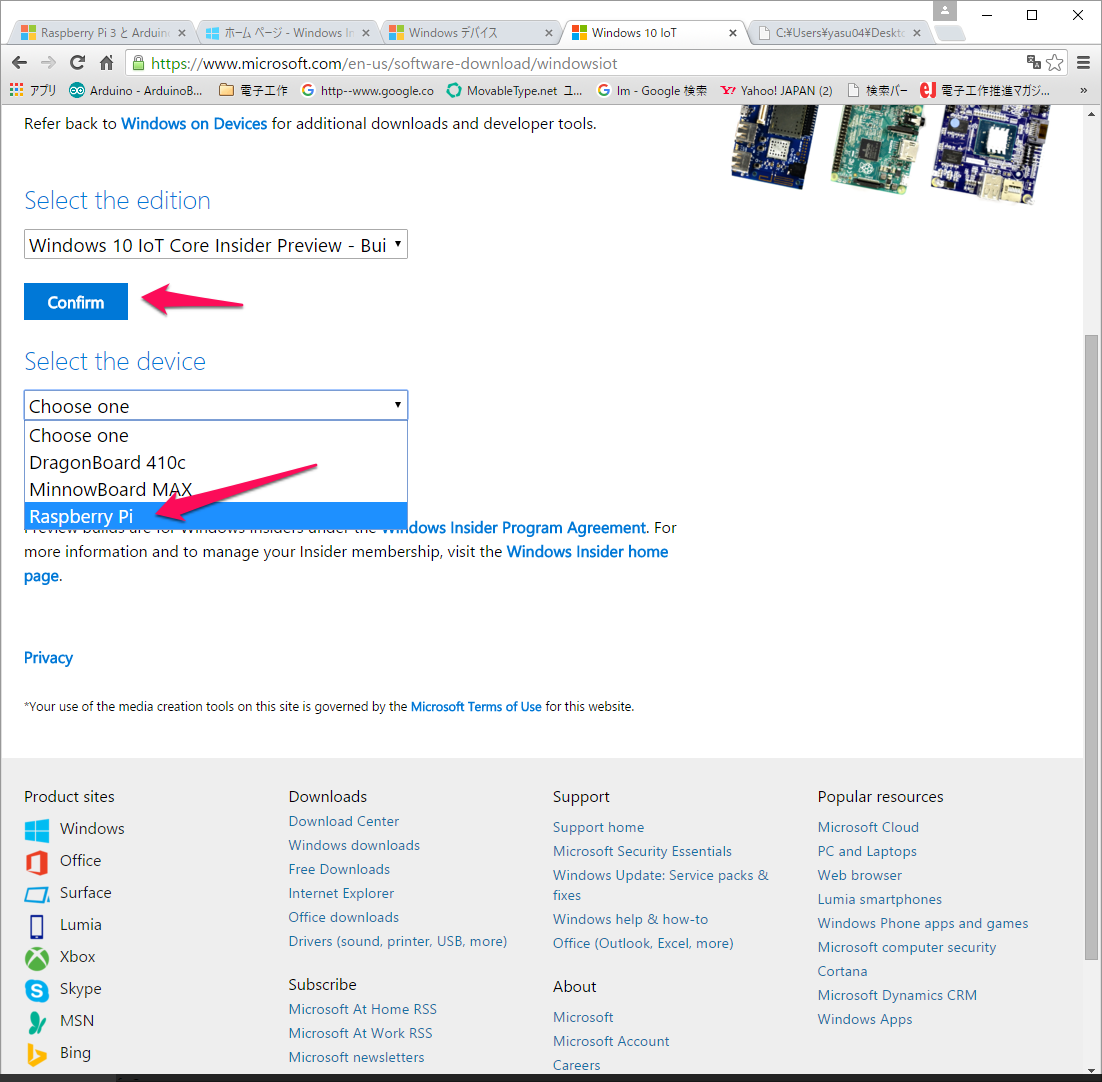
Task: Click the Lumia phone icon in footer
Action: tap(37, 926)
